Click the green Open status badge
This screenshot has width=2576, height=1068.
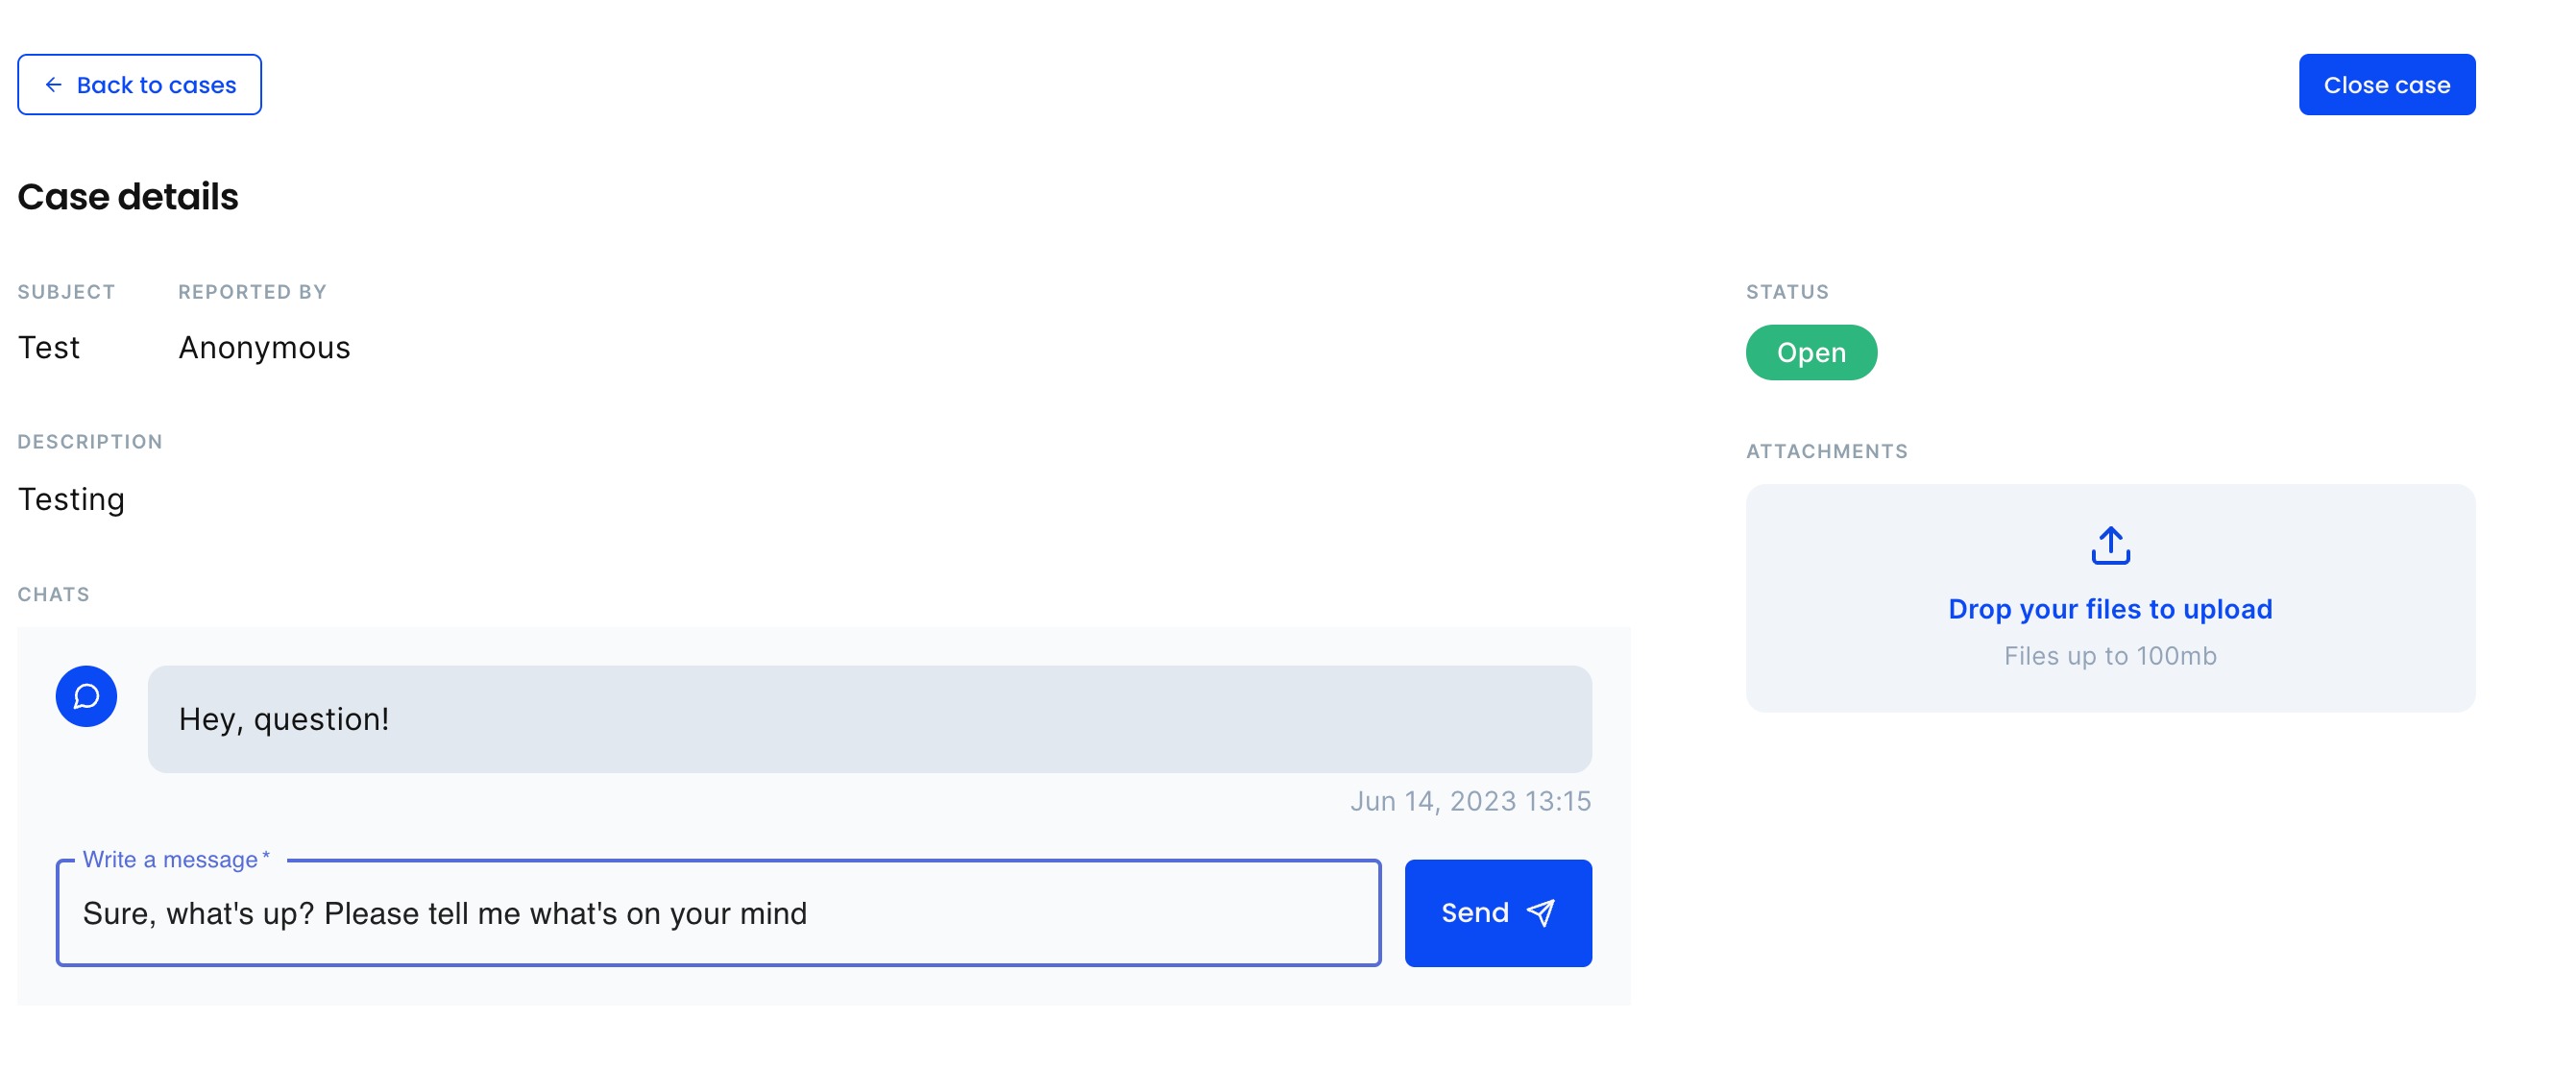coord(1810,352)
